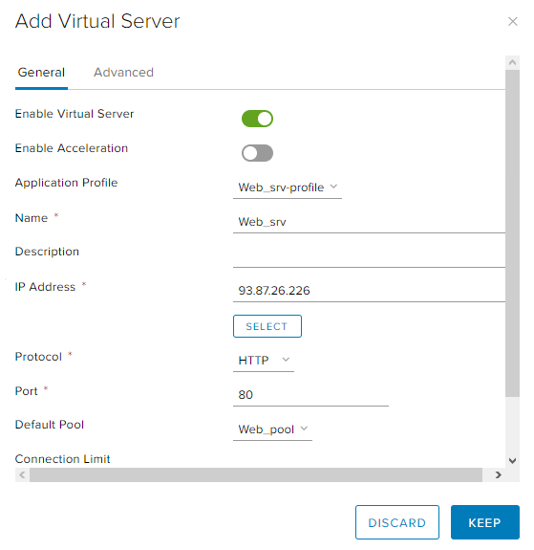Viewport: 534px width, 550px height.
Task: Click the Add Virtual Server title
Action: point(98,21)
